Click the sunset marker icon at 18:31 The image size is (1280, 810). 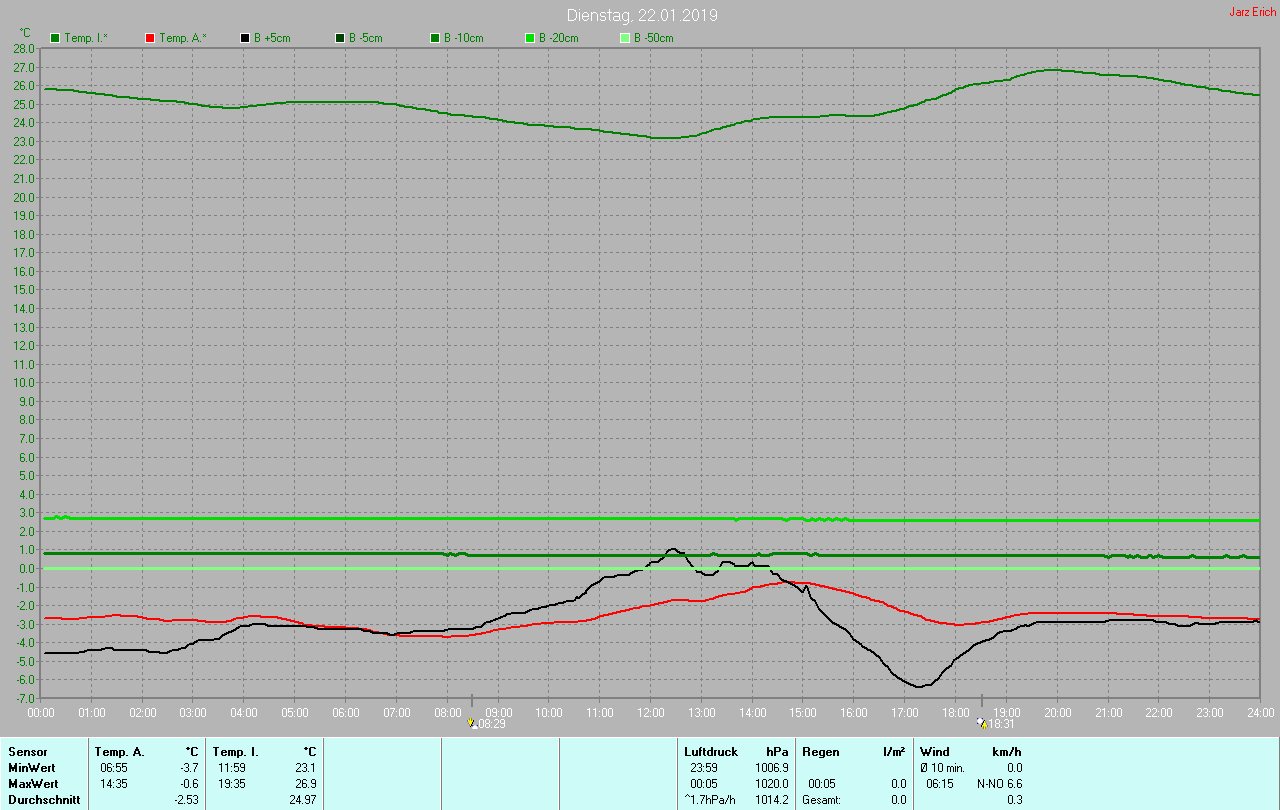(982, 723)
